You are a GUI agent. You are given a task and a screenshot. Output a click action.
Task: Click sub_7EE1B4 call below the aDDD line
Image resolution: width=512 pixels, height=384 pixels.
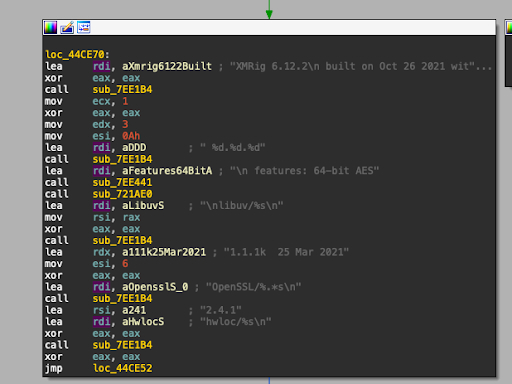tap(122, 159)
